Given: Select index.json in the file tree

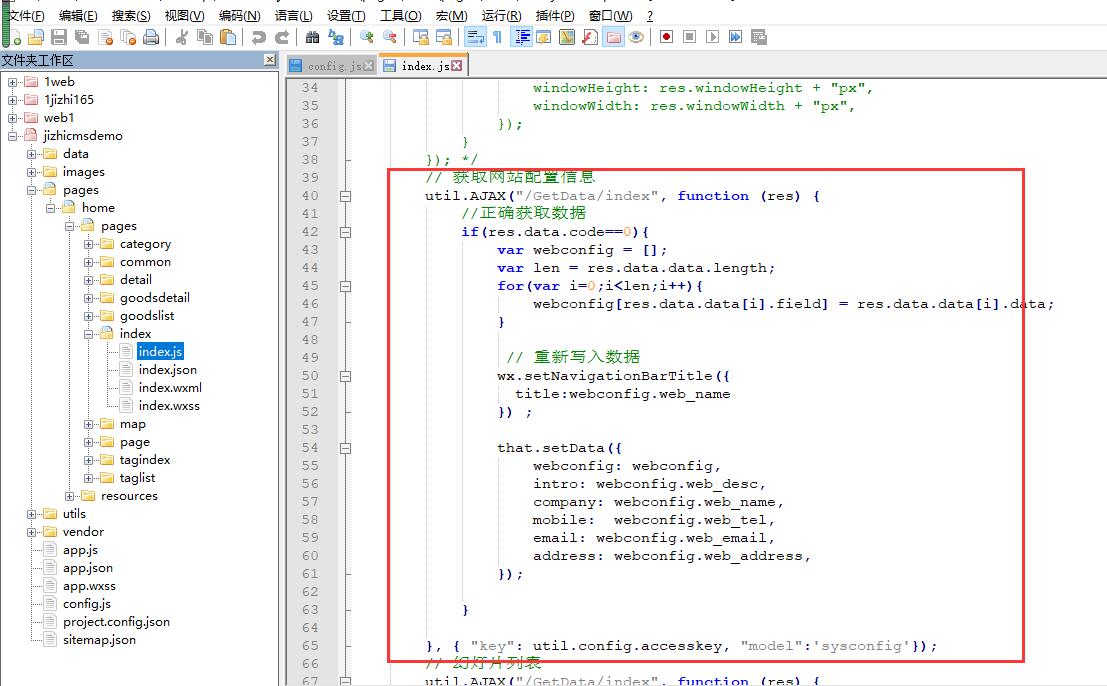Looking at the screenshot, I should pos(167,370).
